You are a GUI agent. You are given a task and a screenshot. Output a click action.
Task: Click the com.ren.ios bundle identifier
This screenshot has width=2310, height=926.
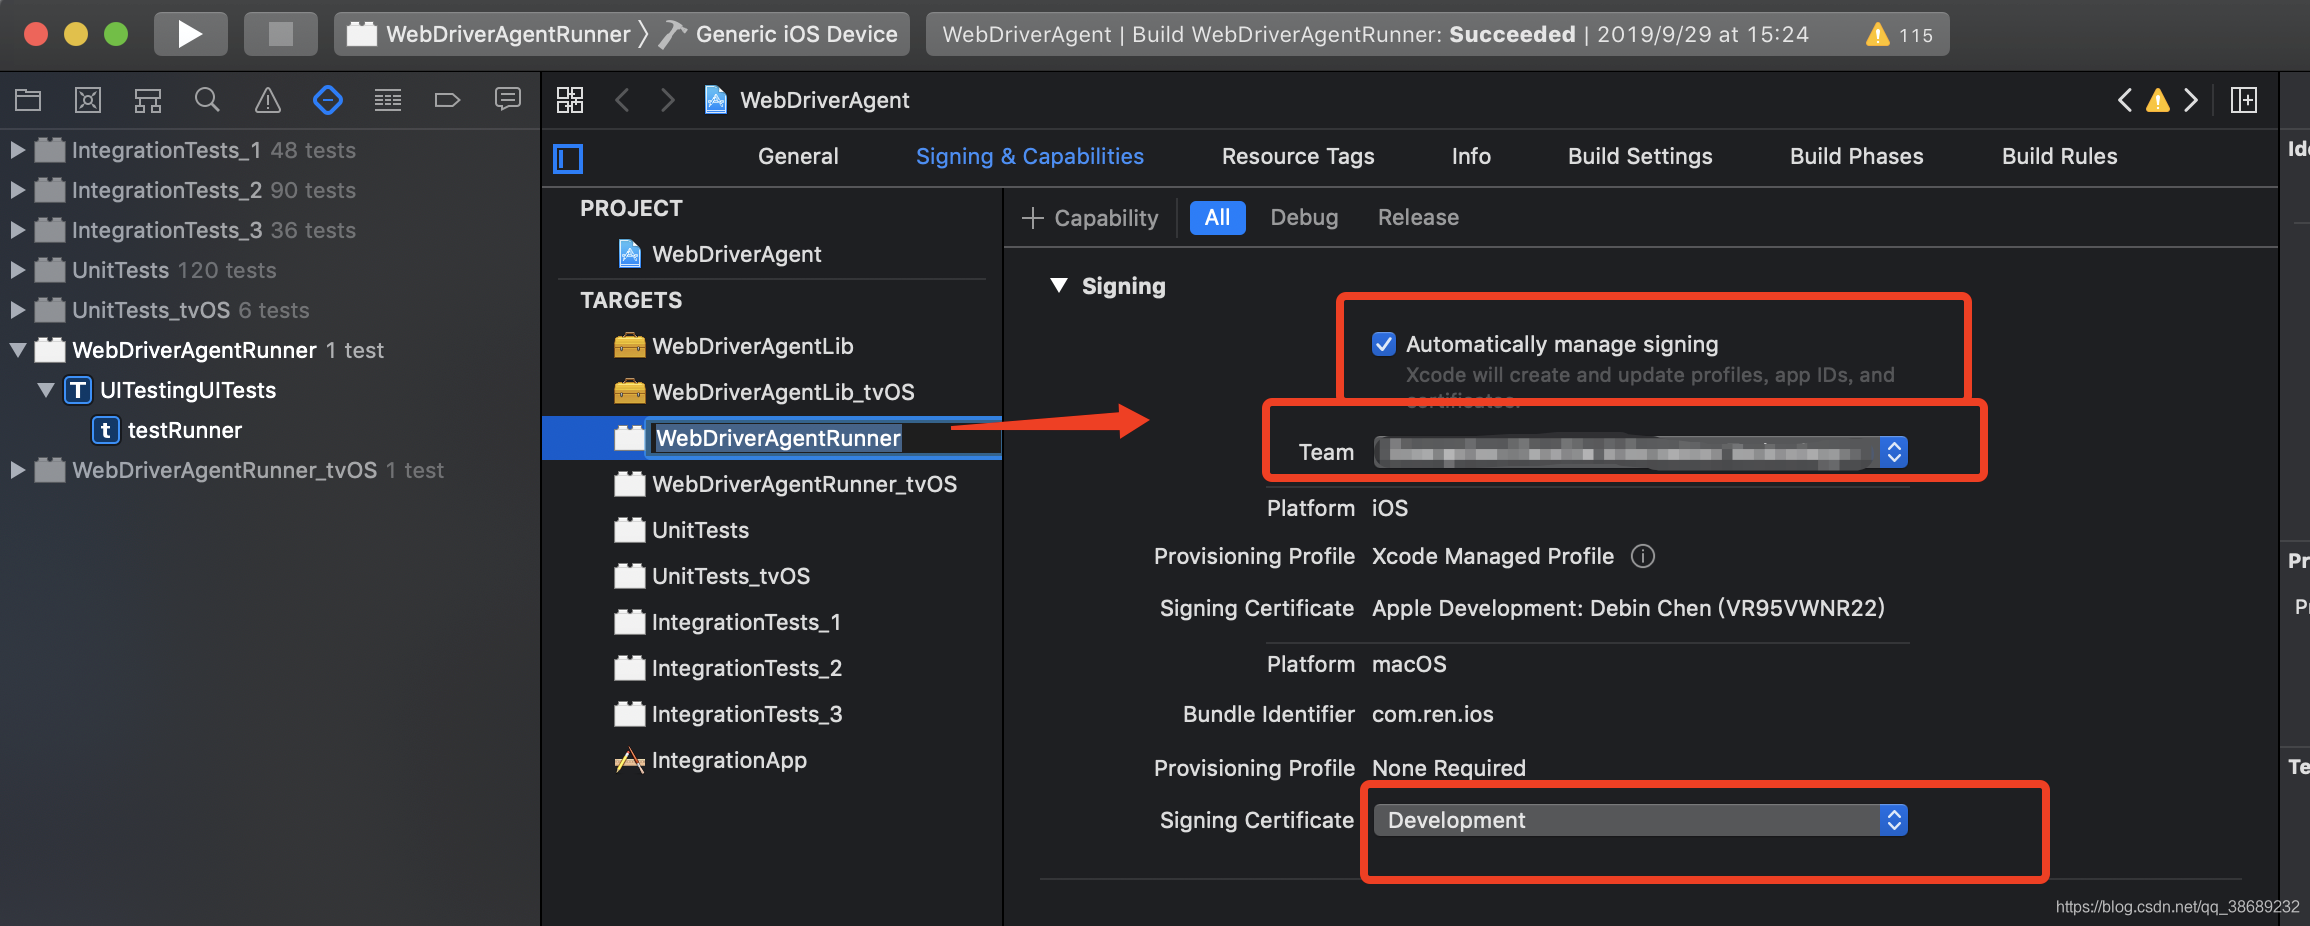coord(1433,714)
